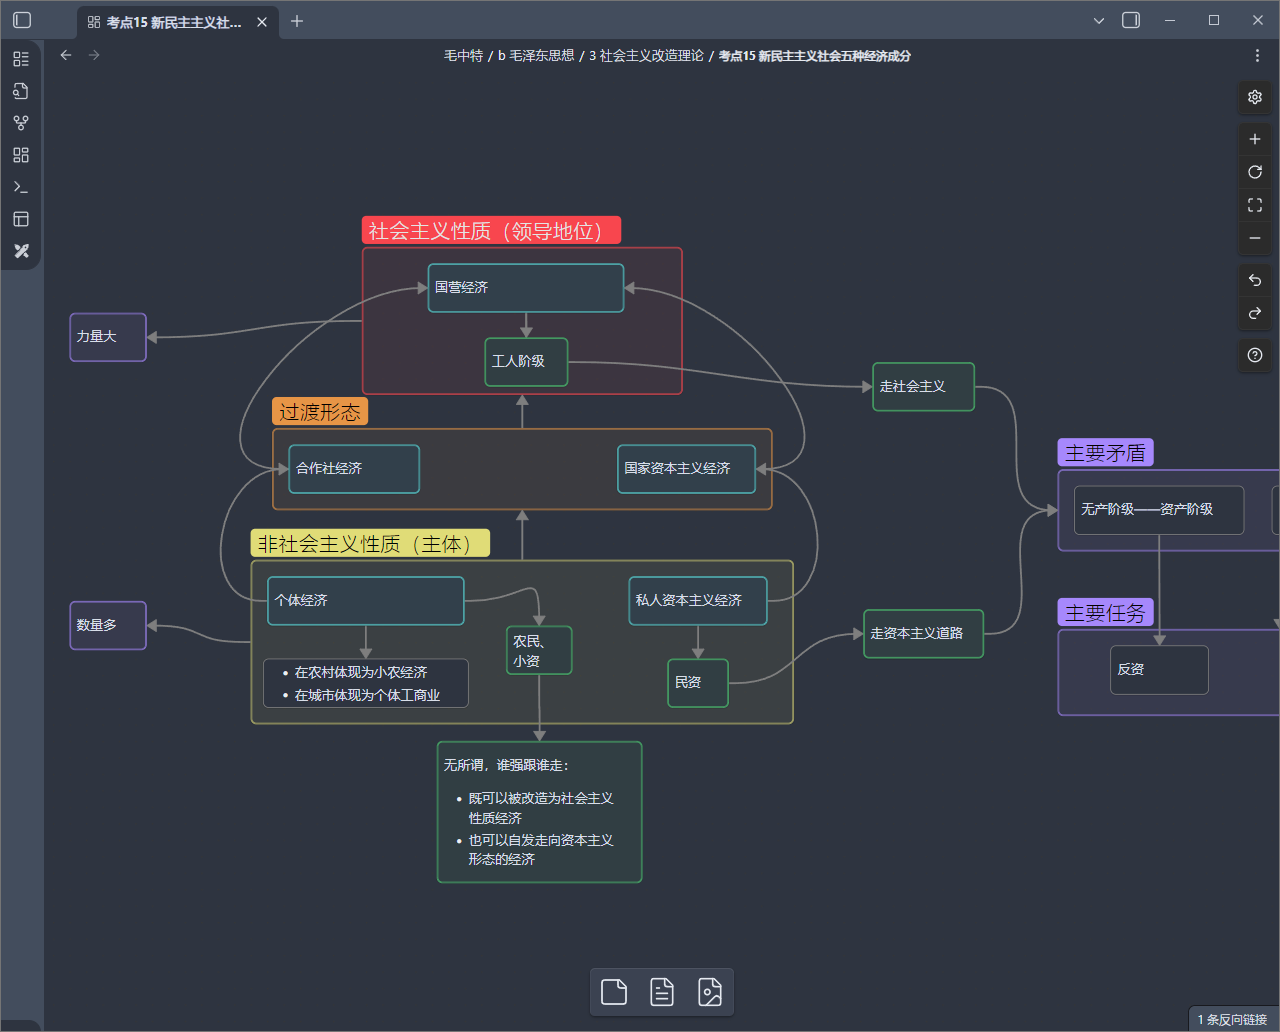
Task: Click the 考点15 file title in breadcrumb
Action: 814,56
